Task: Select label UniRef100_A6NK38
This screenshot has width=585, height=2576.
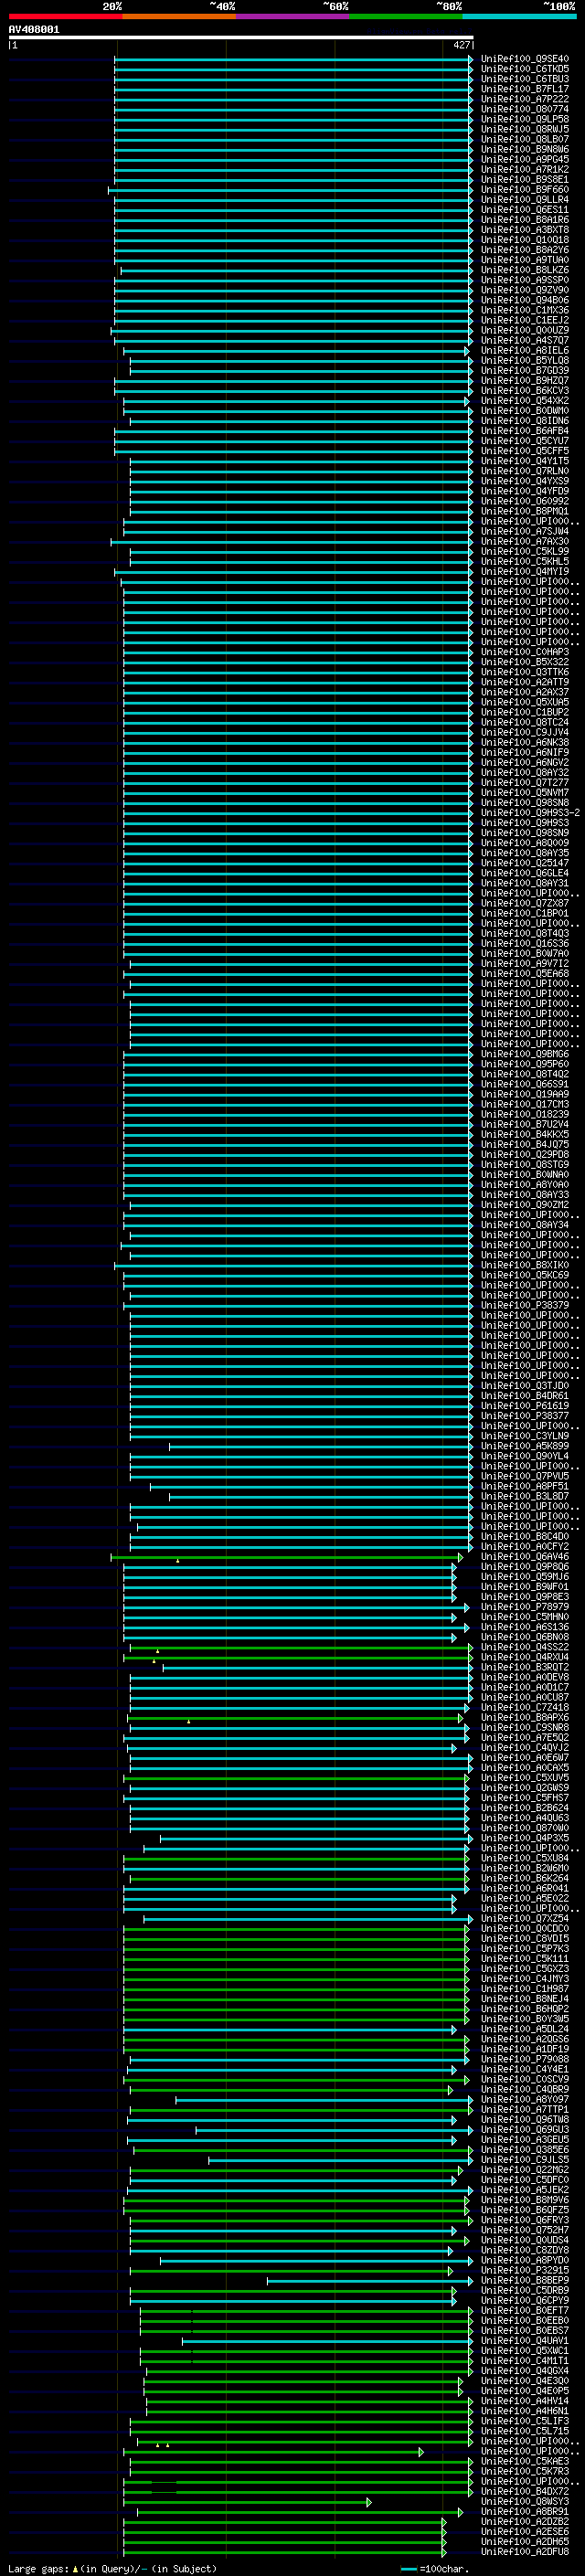Action: point(525,742)
